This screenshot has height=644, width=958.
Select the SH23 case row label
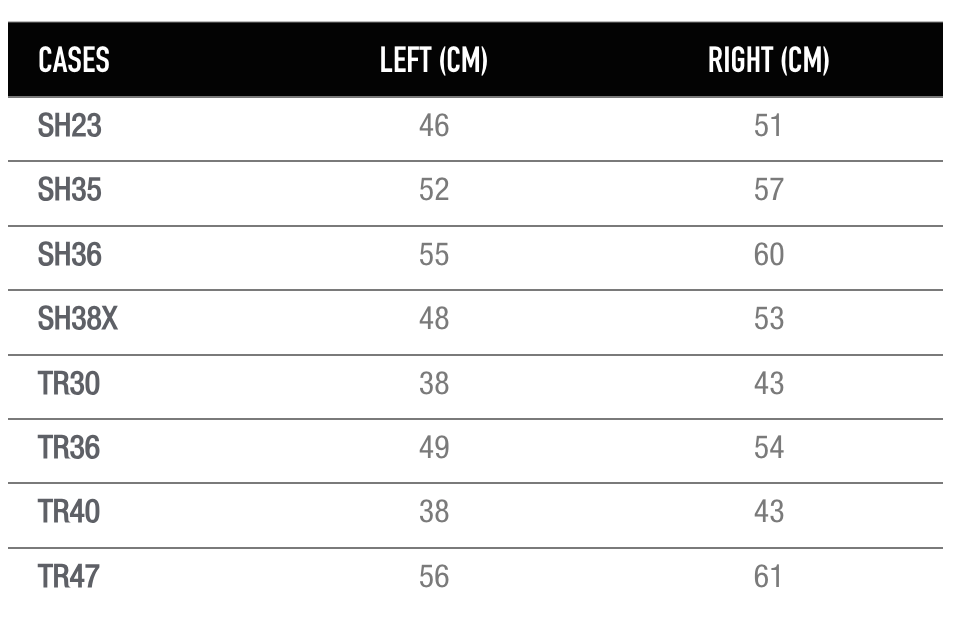70,125
